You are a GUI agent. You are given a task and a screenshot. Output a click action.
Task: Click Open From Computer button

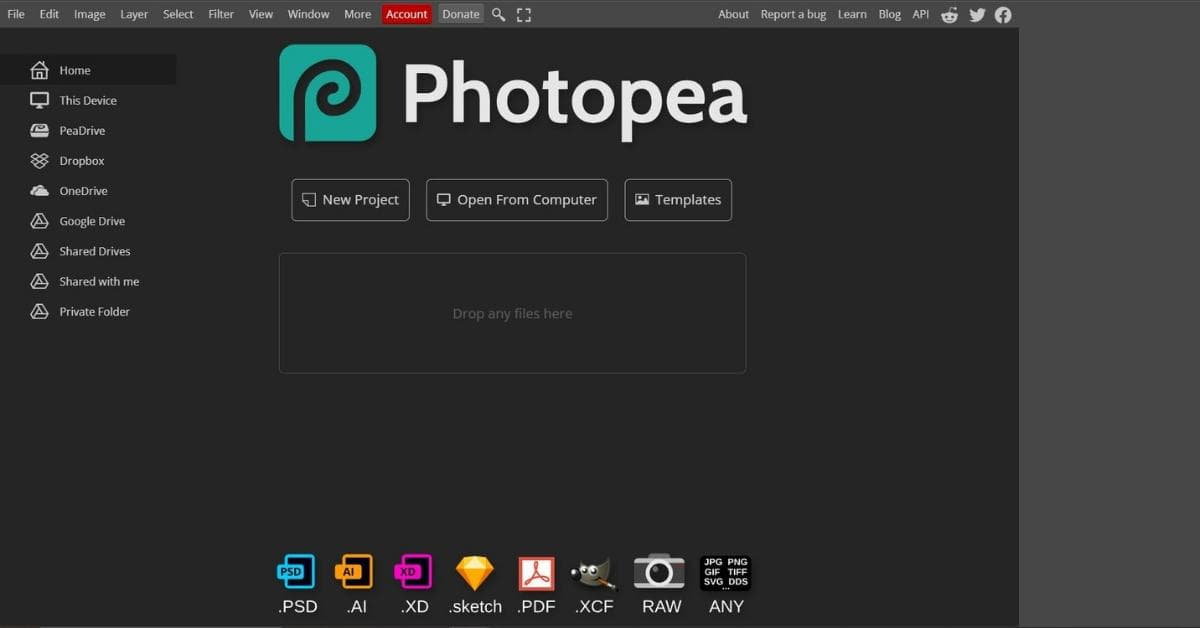[517, 200]
